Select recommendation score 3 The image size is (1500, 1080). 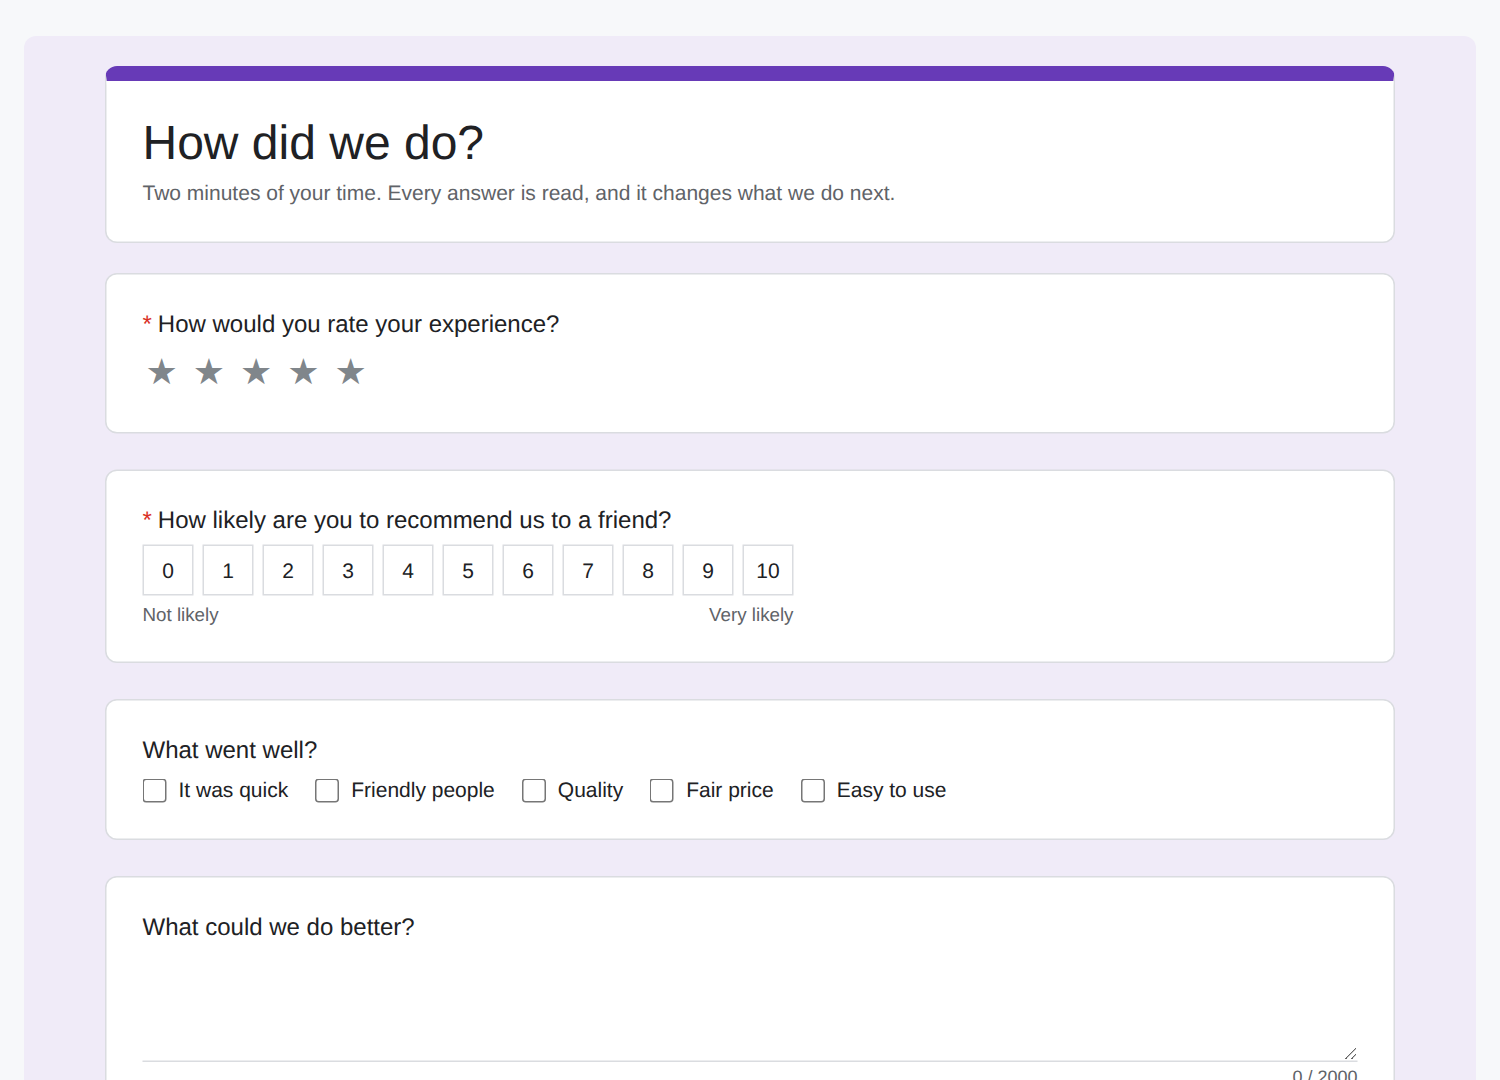tap(348, 570)
